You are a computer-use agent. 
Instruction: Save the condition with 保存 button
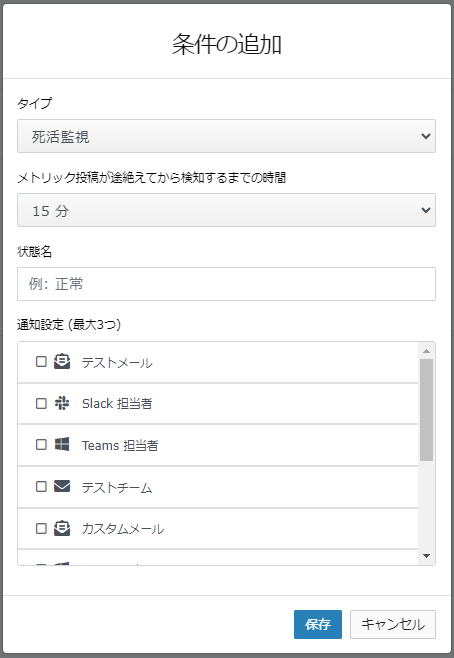click(x=318, y=624)
